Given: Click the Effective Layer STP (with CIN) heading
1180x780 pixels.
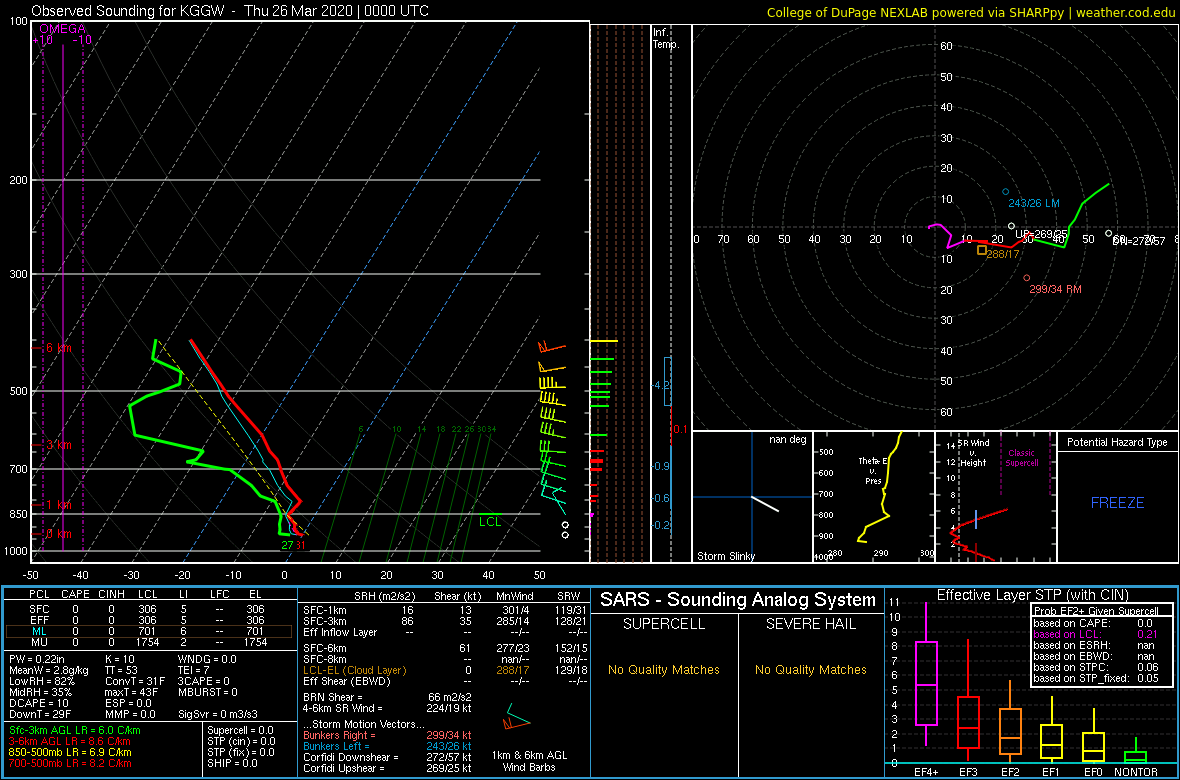Looking at the screenshot, I should [x=1032, y=595].
